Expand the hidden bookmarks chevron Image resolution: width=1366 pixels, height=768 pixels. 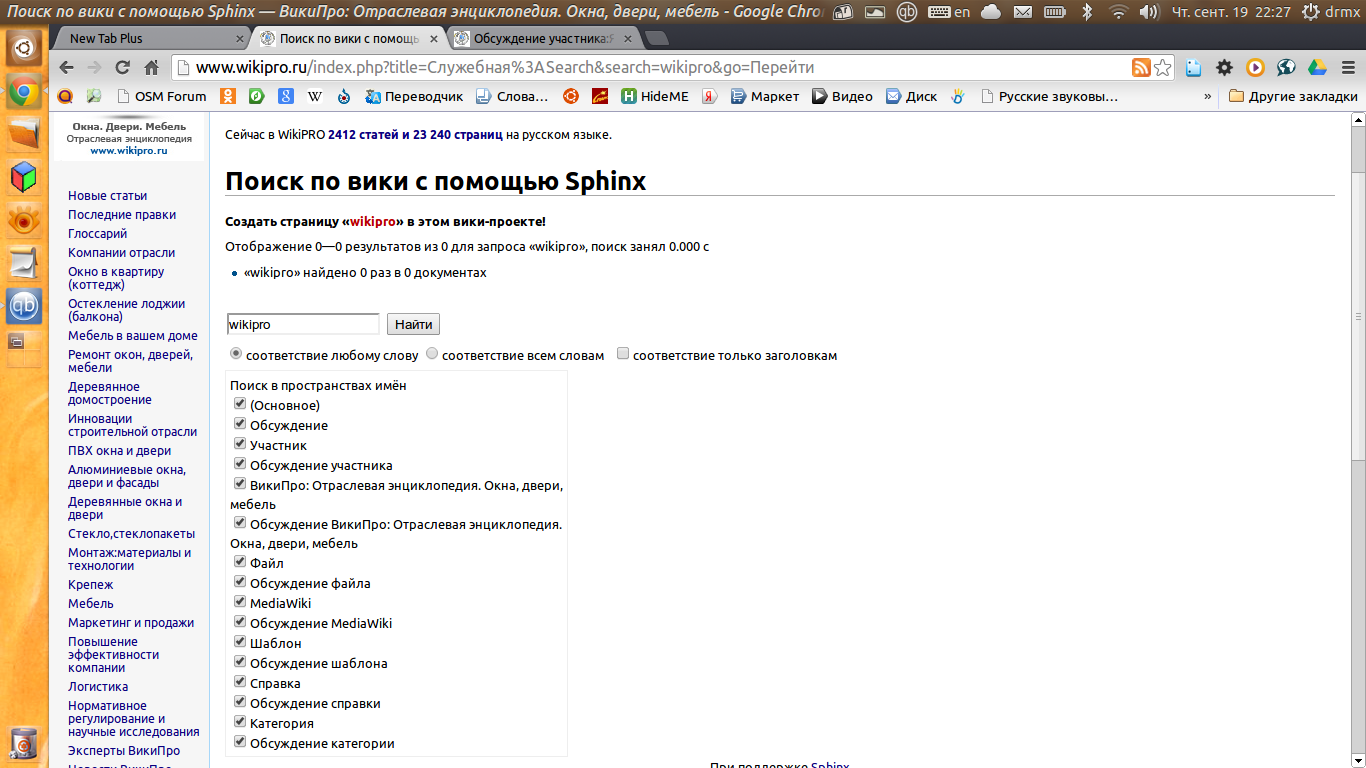tap(1208, 96)
